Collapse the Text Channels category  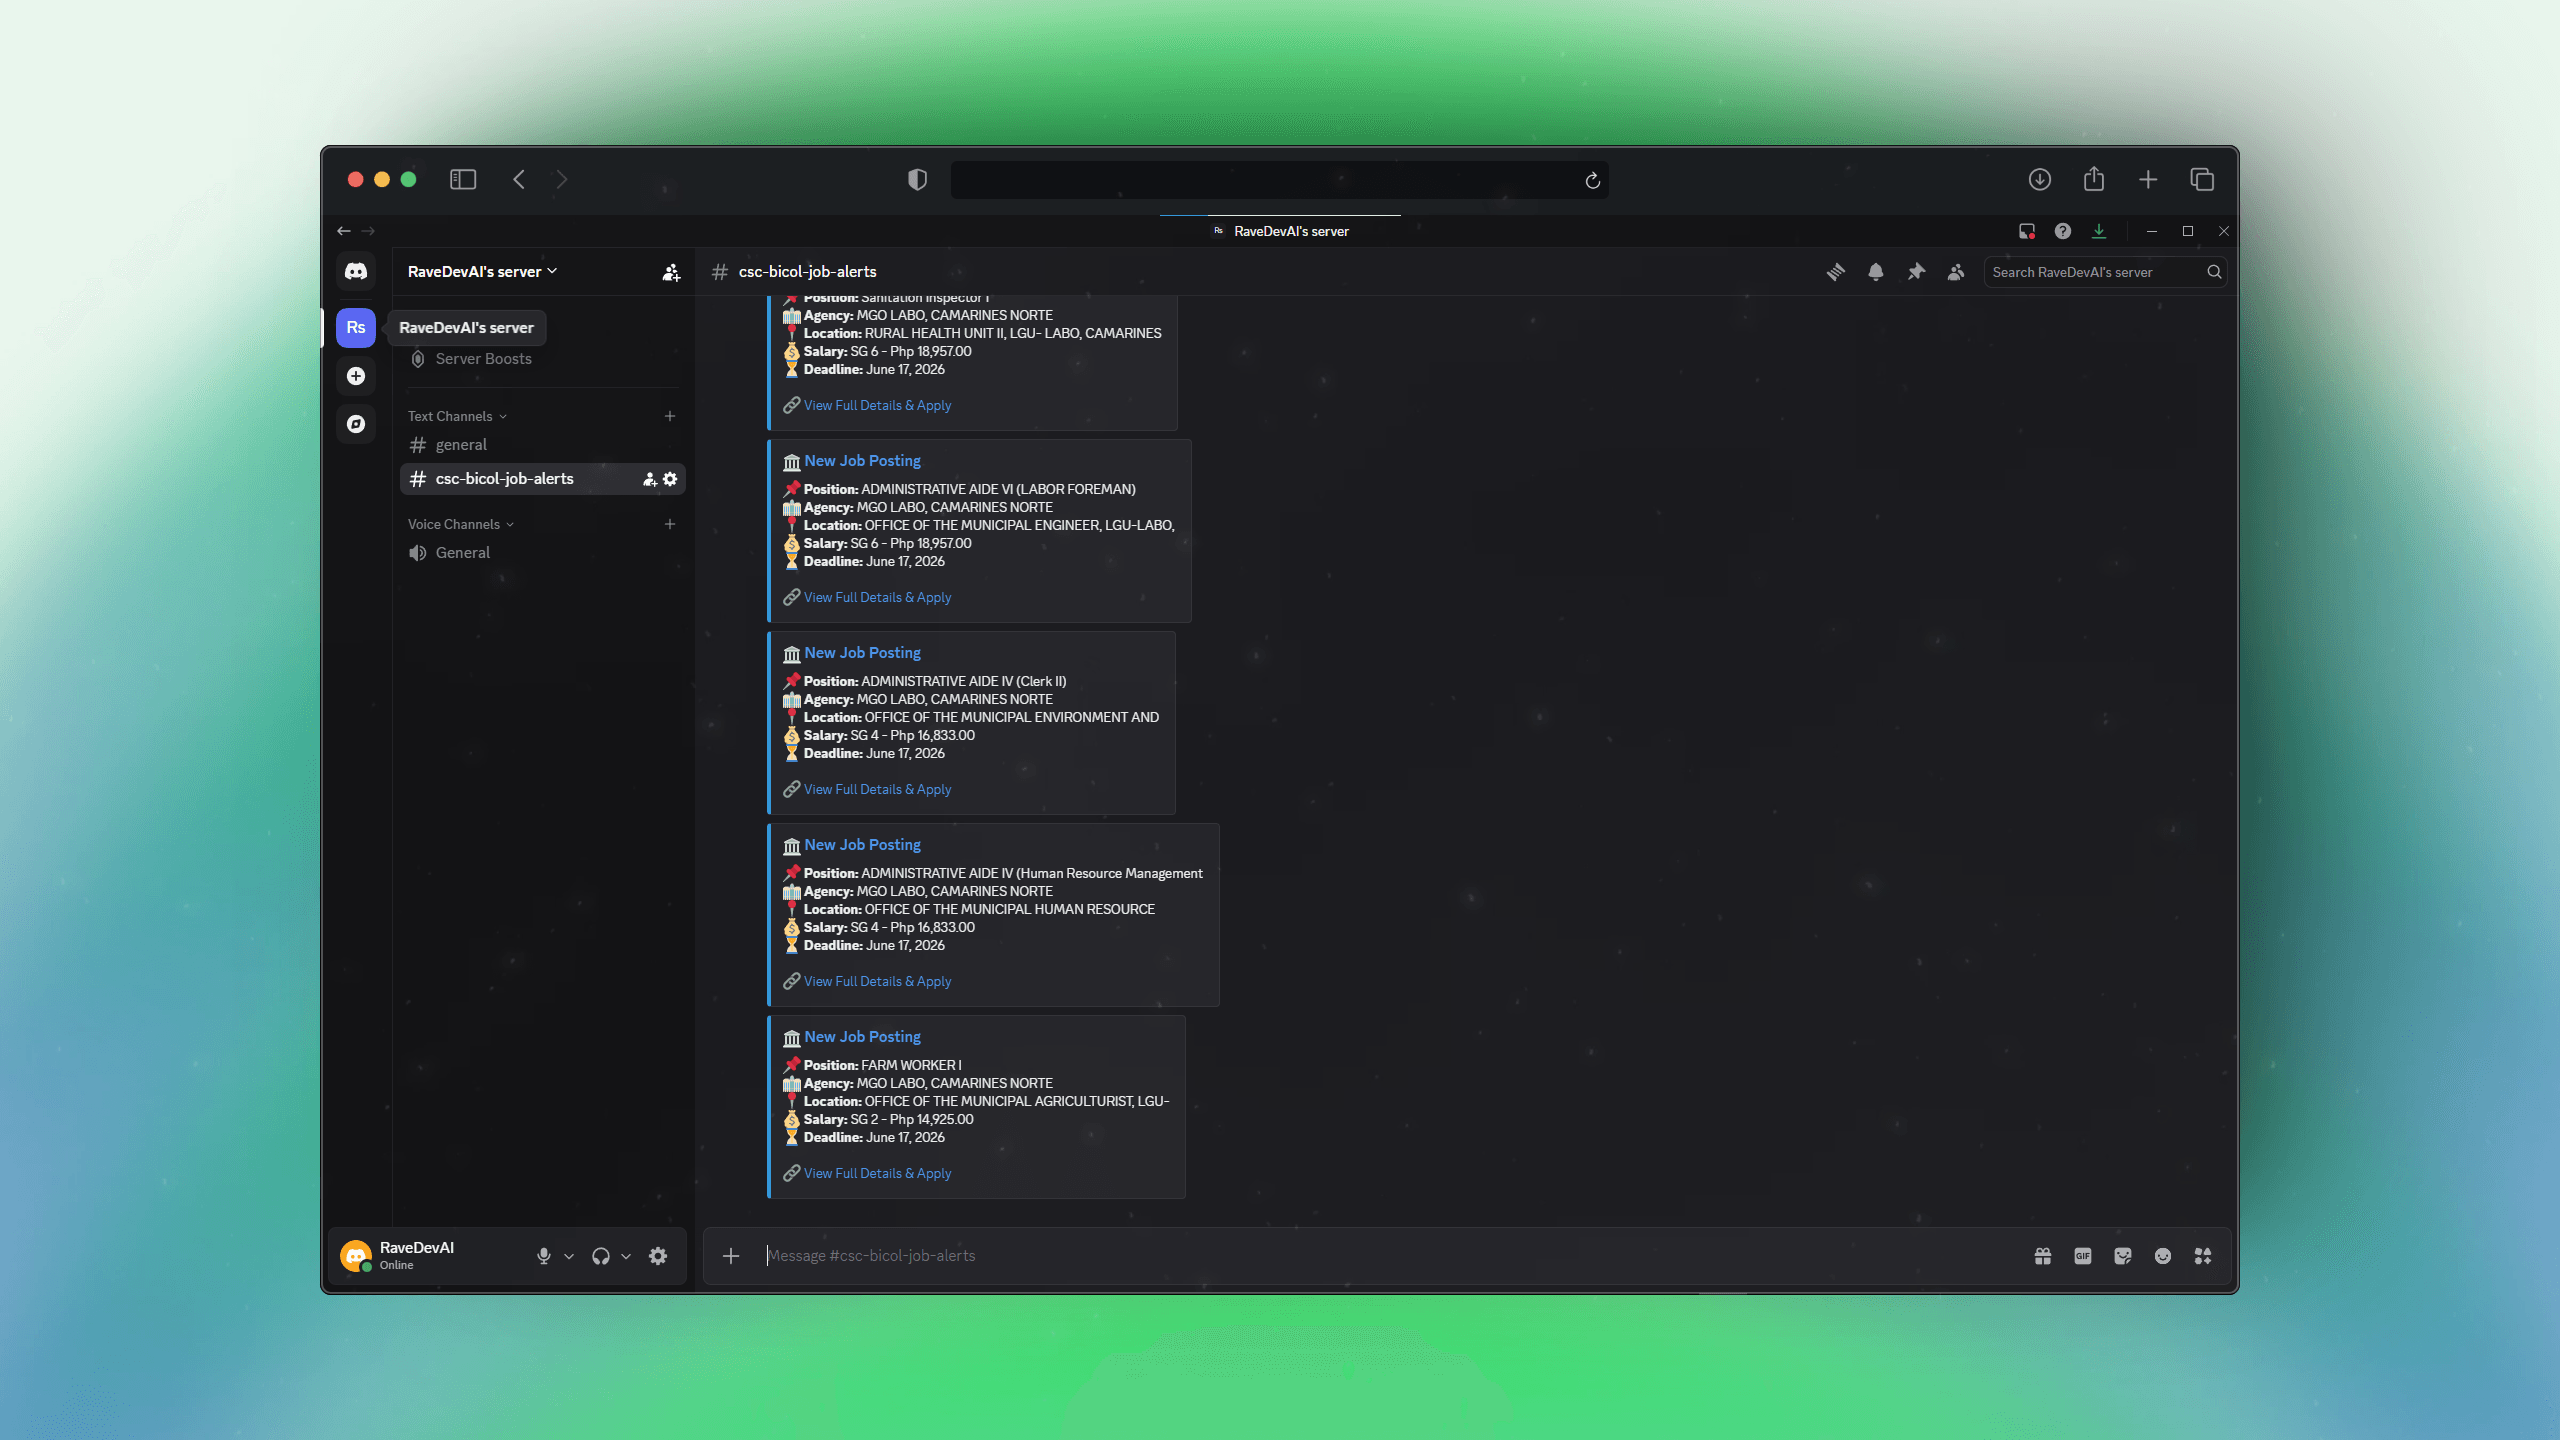tap(457, 416)
